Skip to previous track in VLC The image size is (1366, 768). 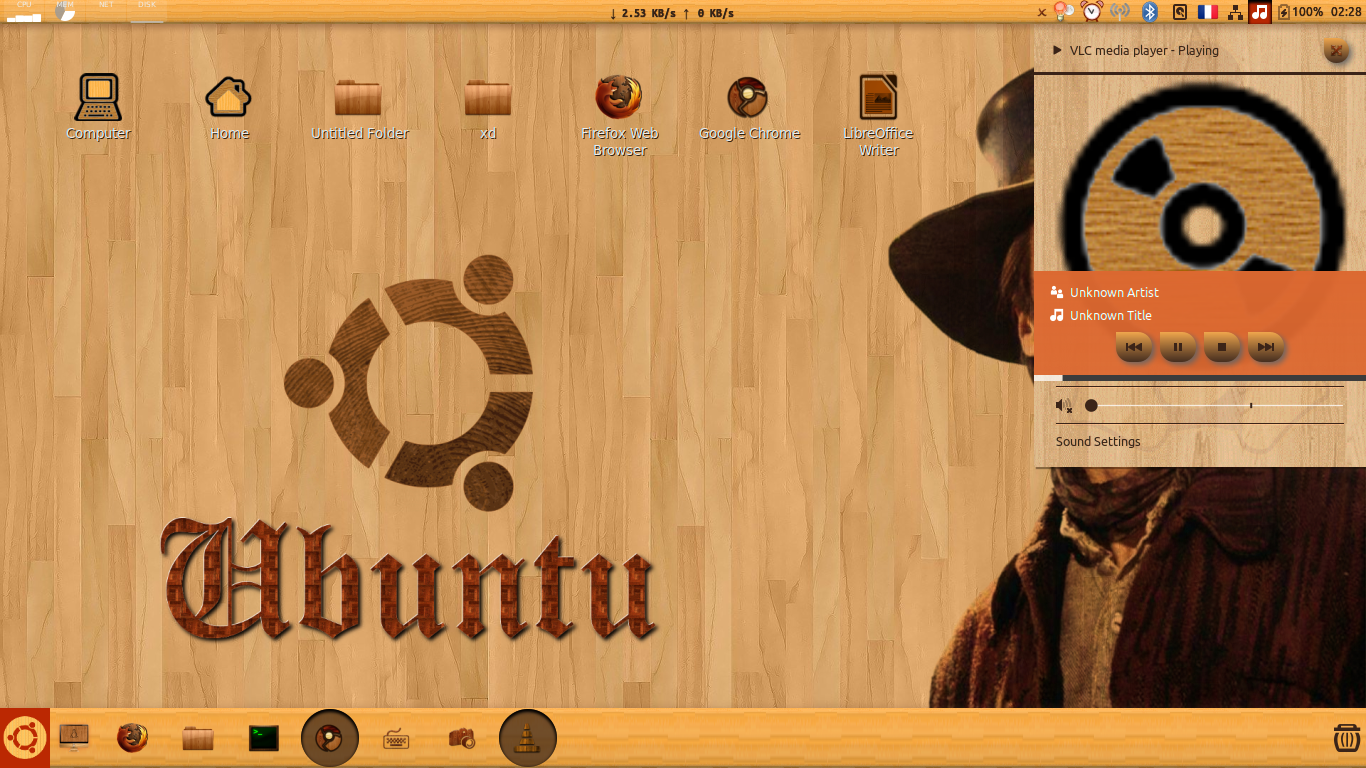coord(1134,347)
